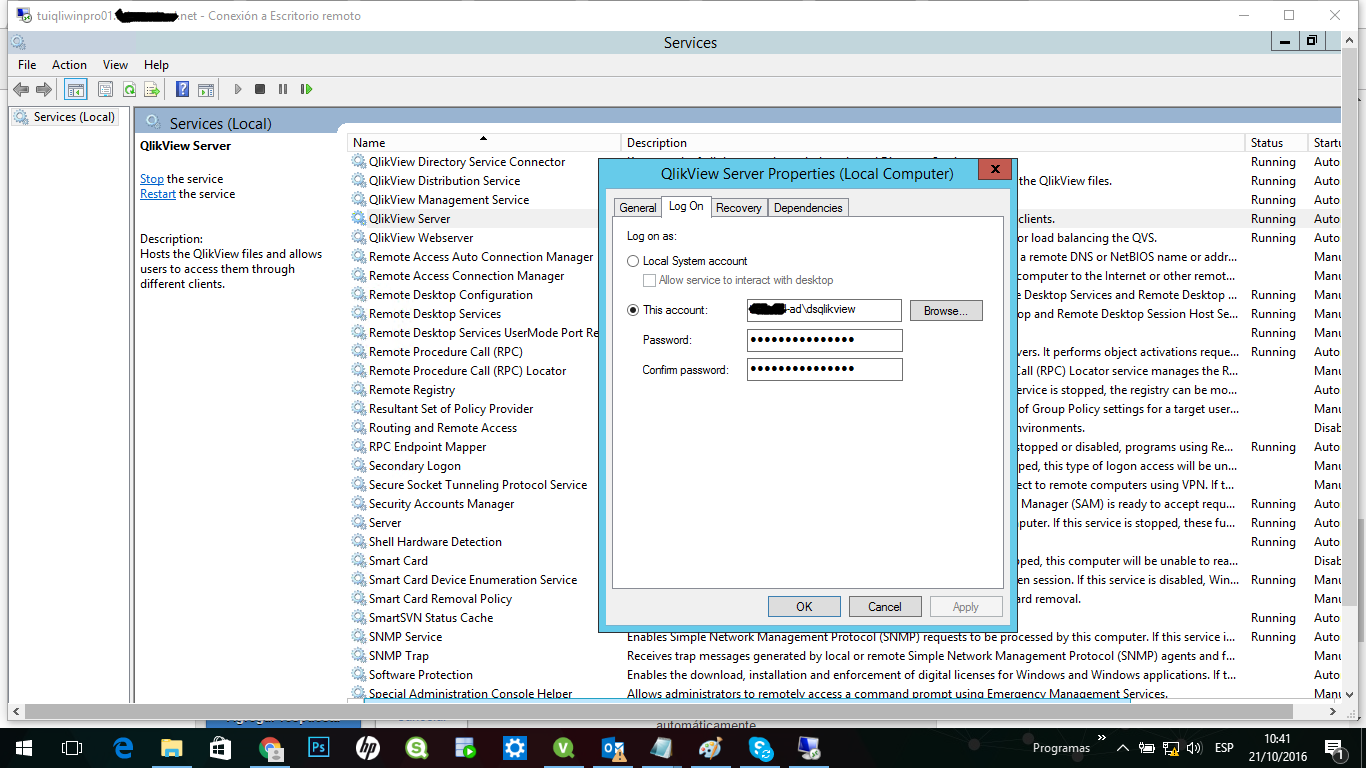Expand Programas toolbar overflow chevron
The height and width of the screenshot is (768, 1366).
tap(1102, 740)
